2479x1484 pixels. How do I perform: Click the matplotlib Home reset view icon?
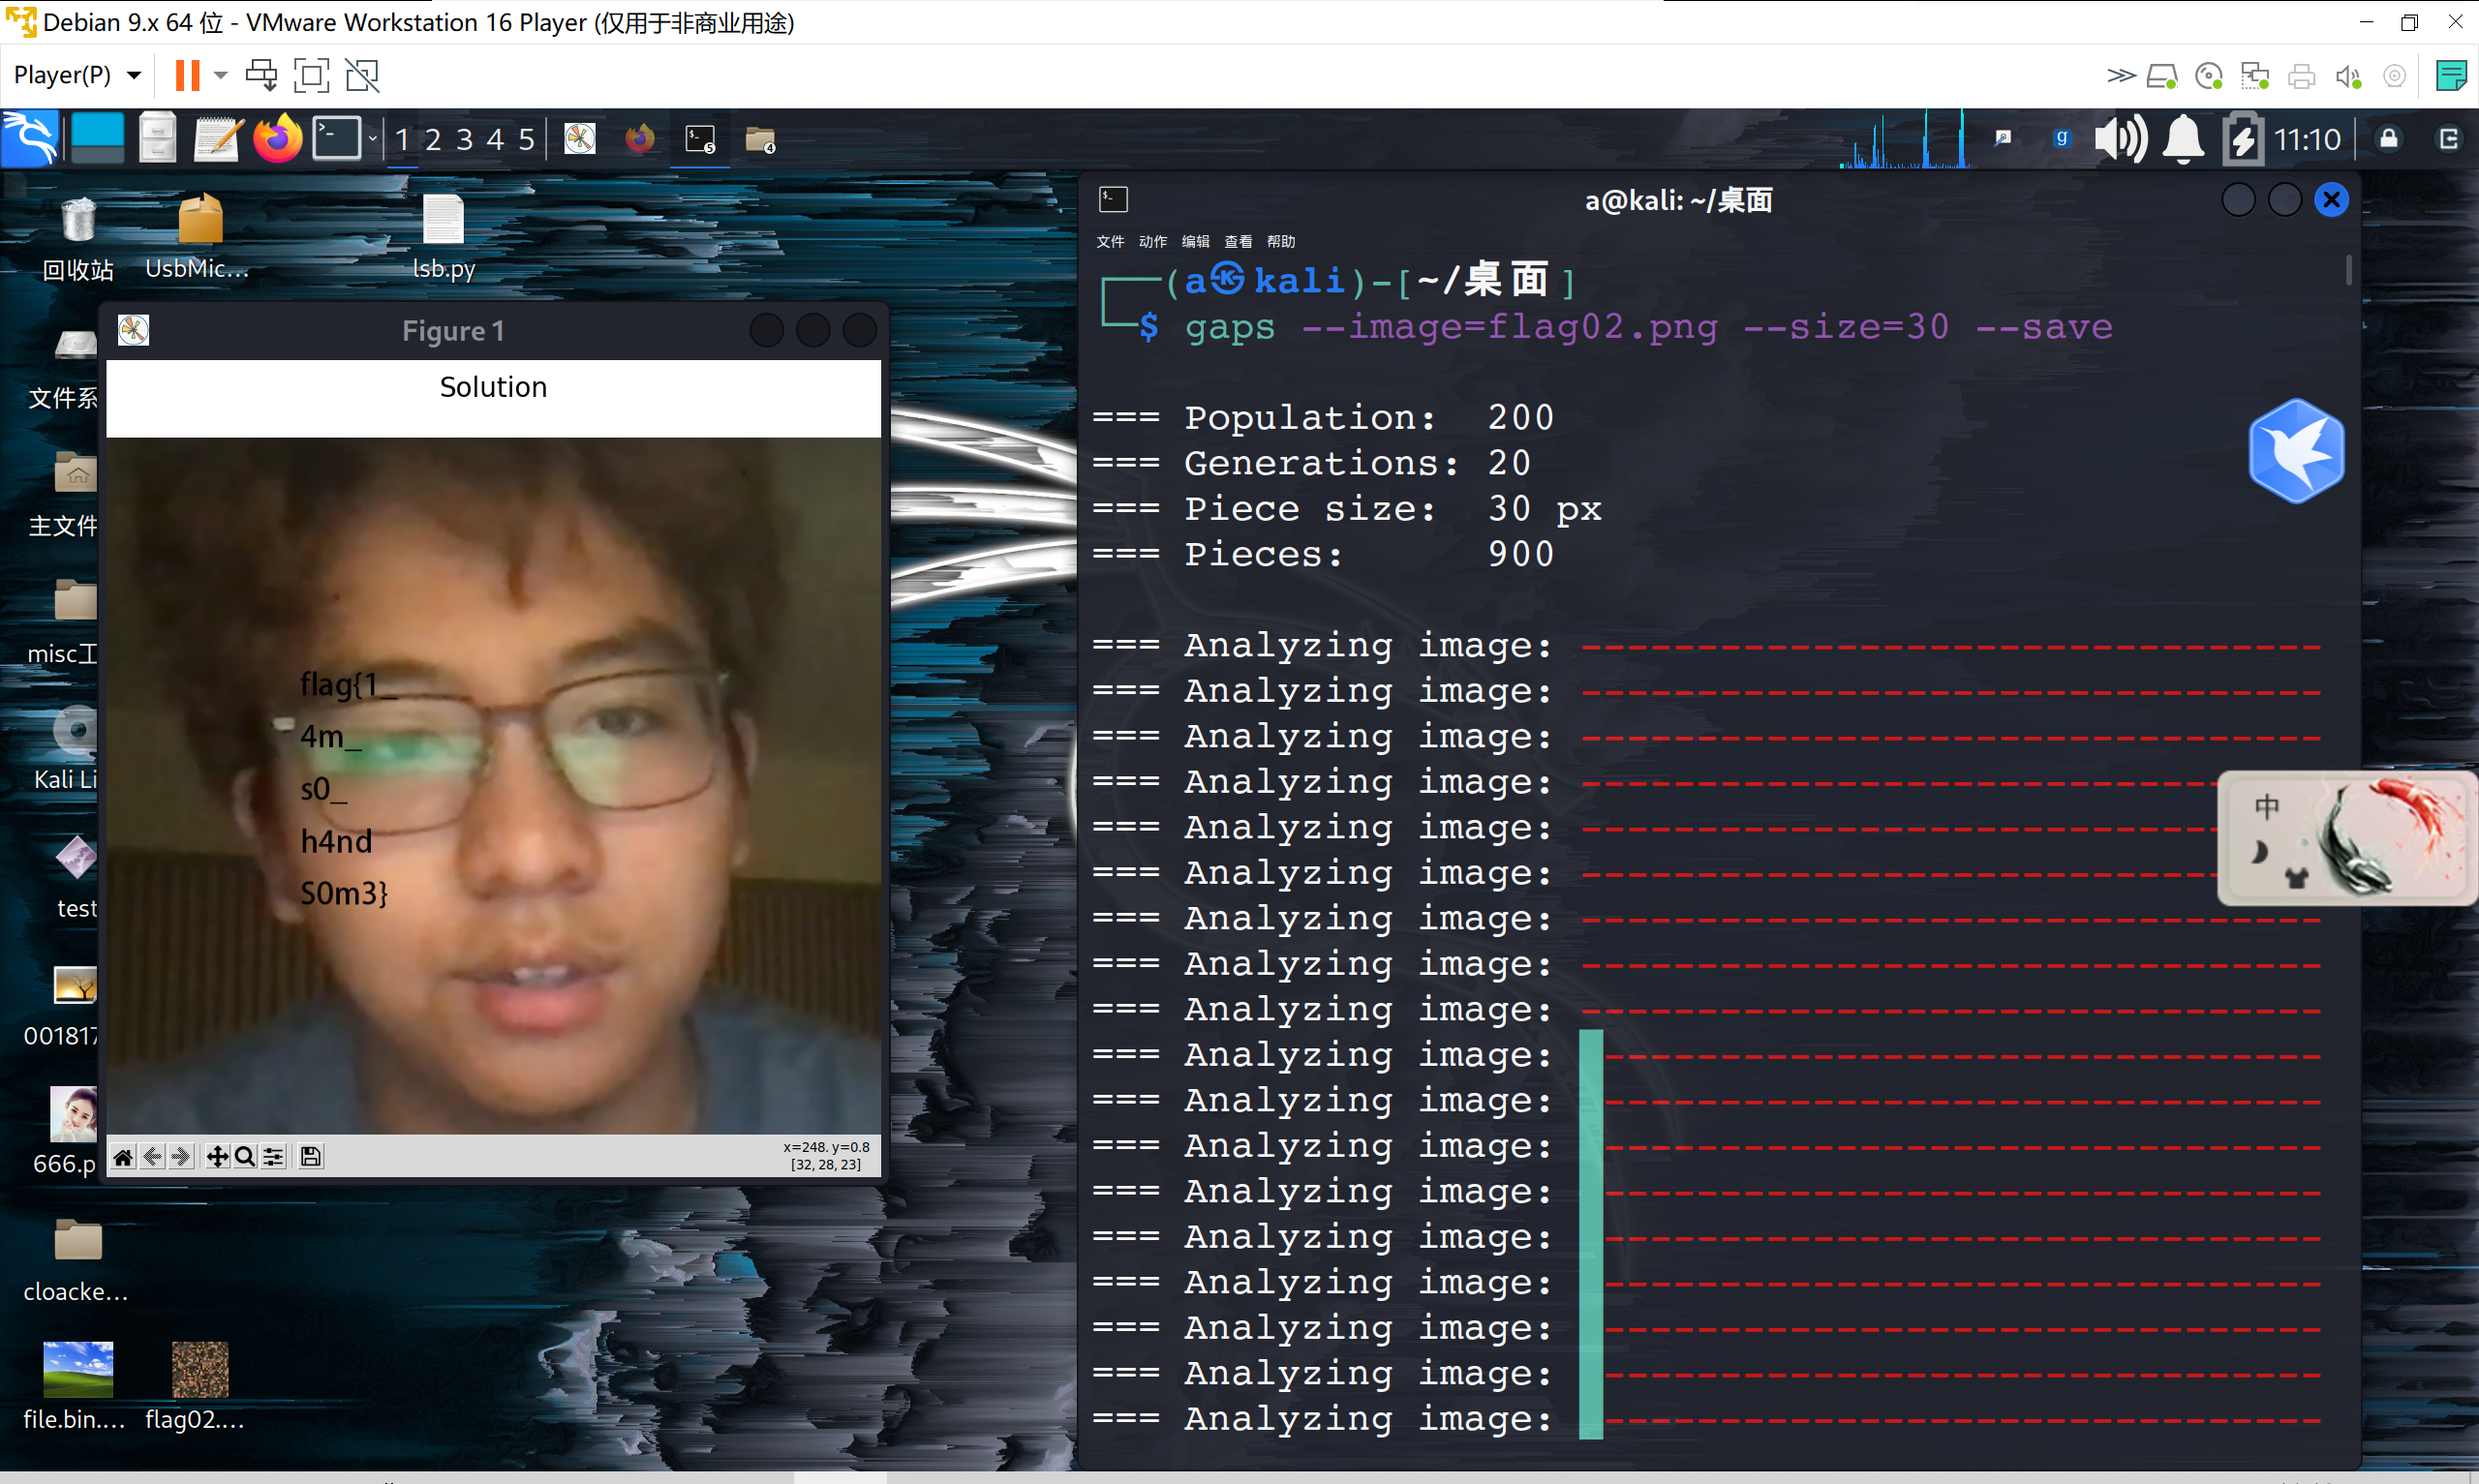point(123,1157)
